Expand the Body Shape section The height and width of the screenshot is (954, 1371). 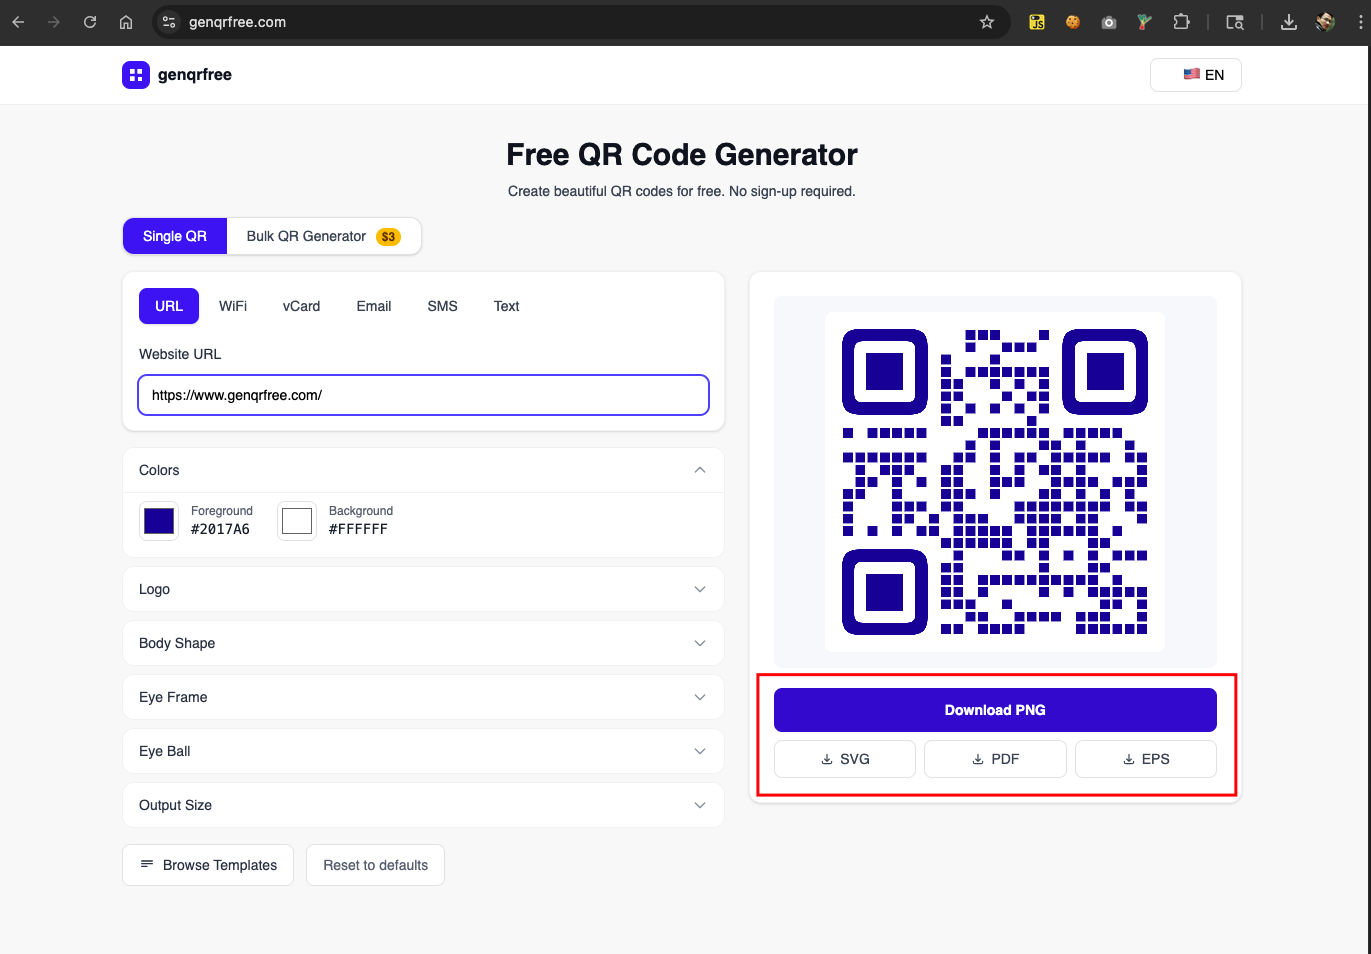pos(423,643)
